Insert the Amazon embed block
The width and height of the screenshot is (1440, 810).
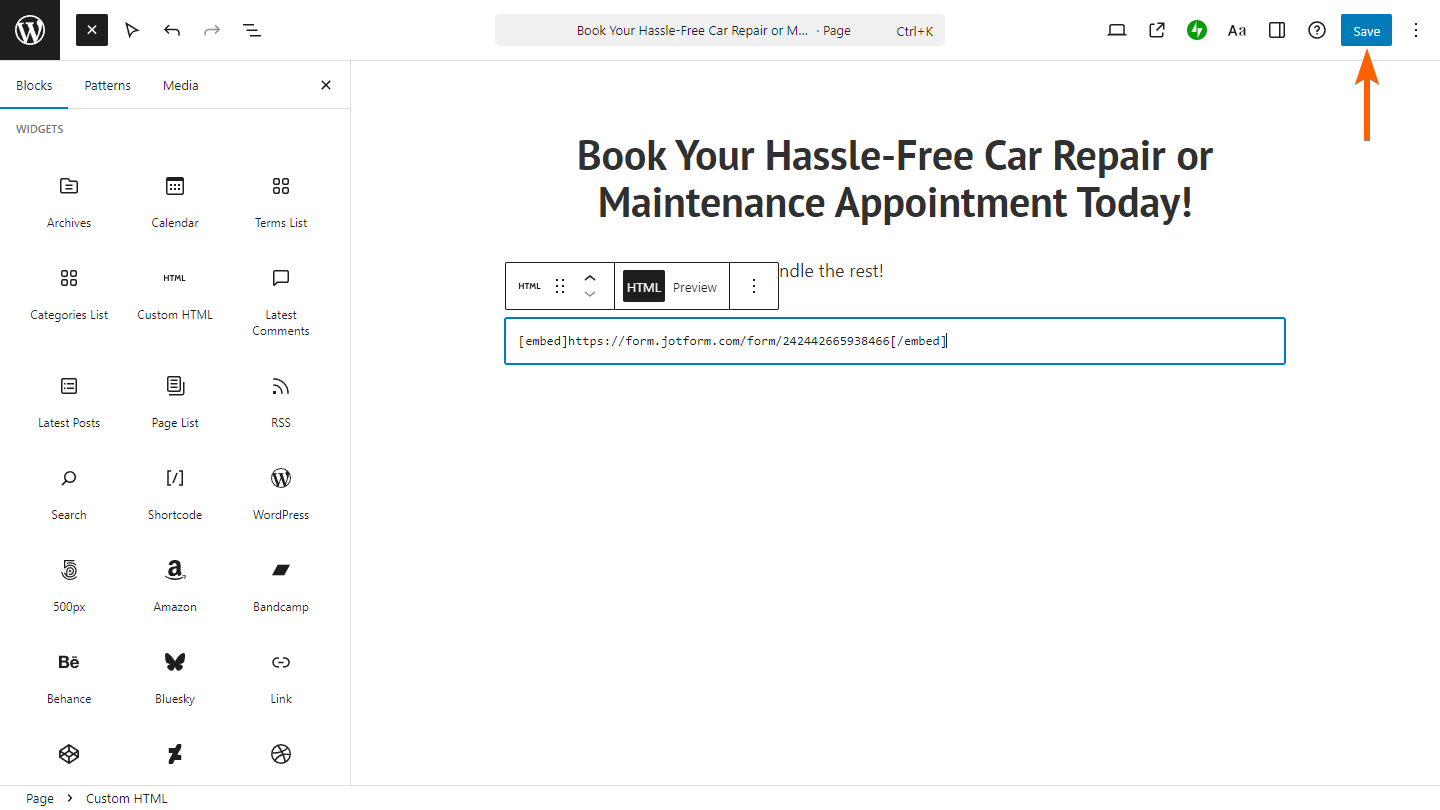pos(175,586)
